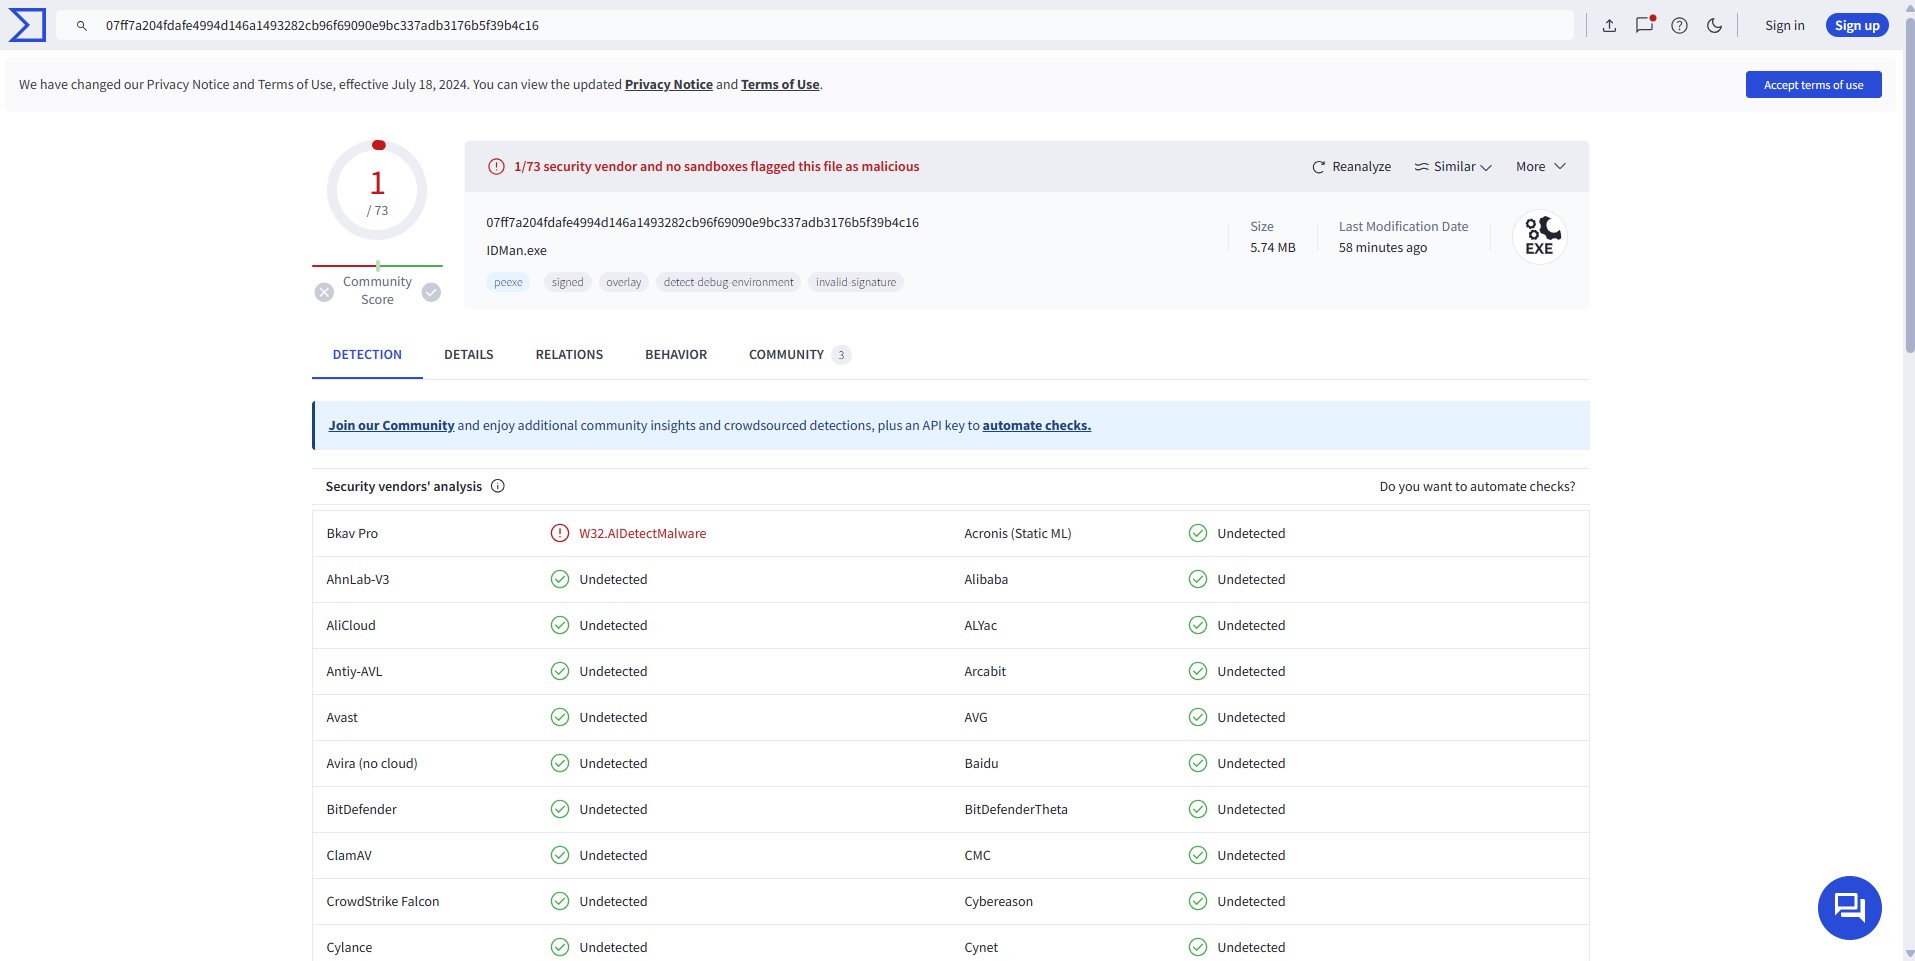Click the 5.74 MB size value

tap(1272, 248)
